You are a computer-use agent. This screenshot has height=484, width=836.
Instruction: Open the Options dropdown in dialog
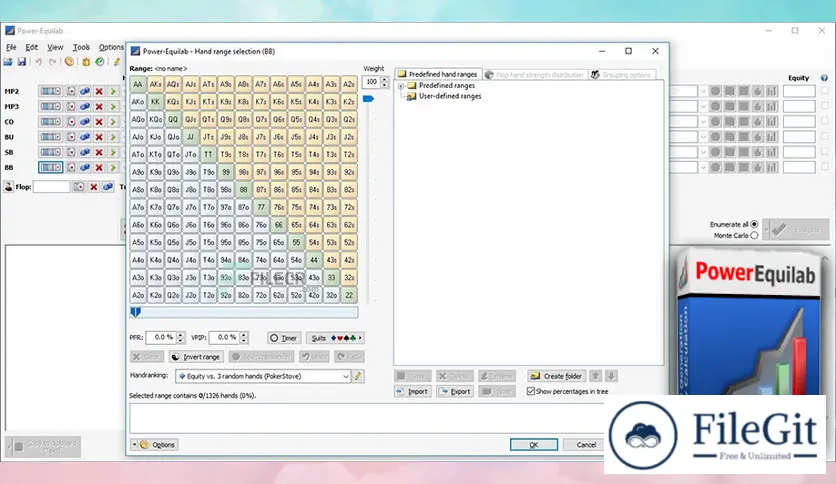(x=155, y=445)
